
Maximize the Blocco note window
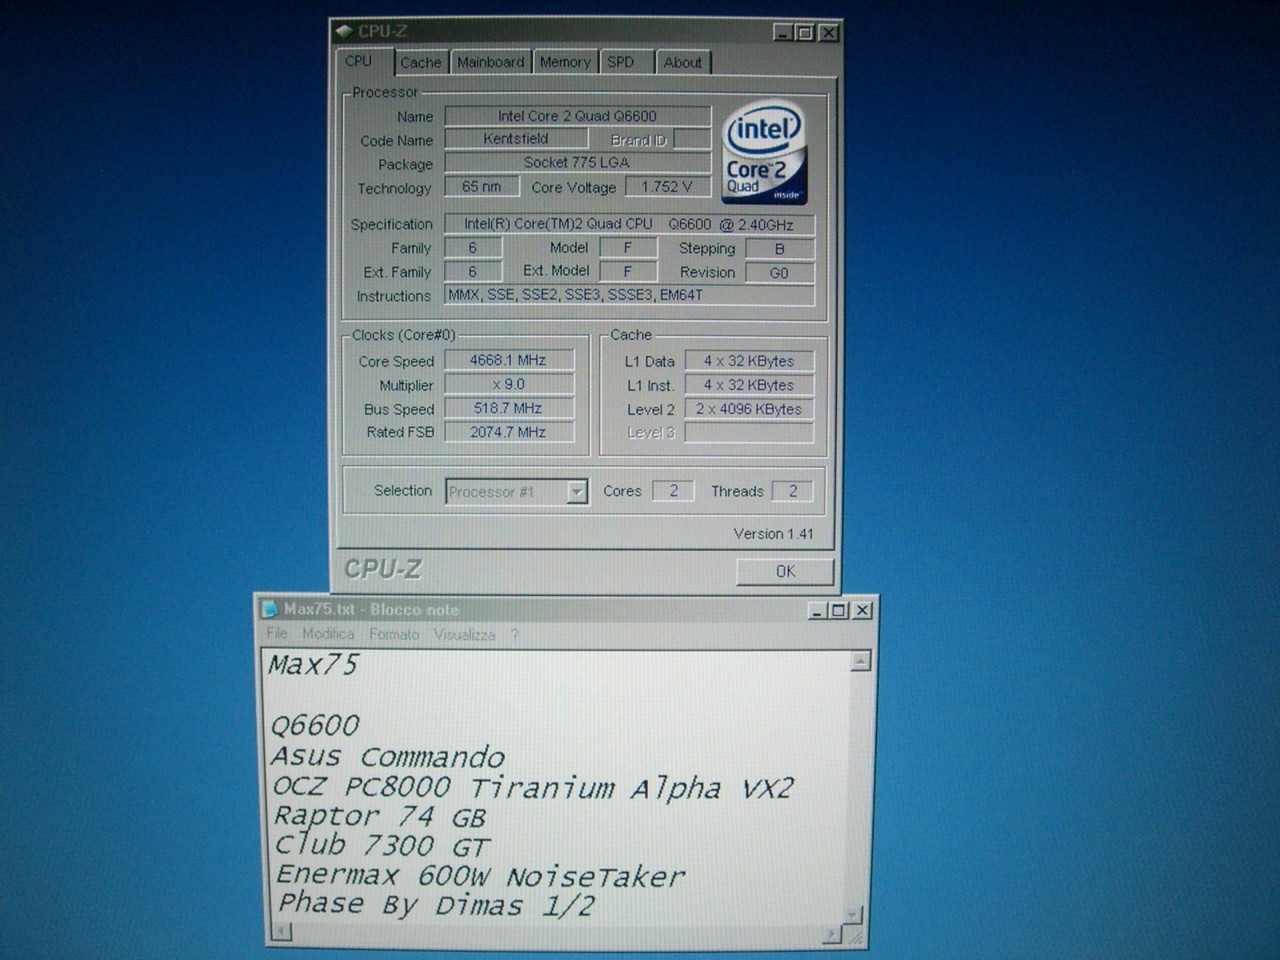coord(839,610)
